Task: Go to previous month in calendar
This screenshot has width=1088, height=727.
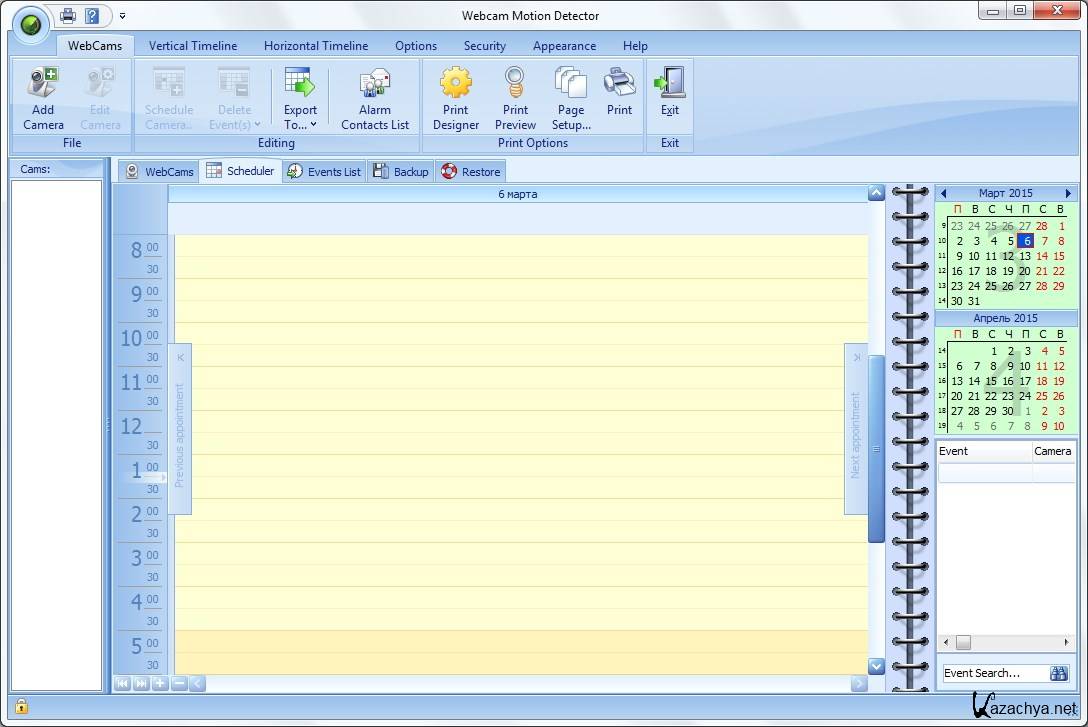Action: 943,193
